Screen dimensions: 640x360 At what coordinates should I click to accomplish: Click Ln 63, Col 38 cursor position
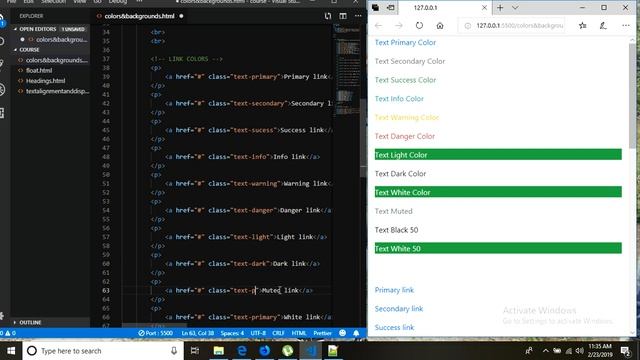(198, 333)
